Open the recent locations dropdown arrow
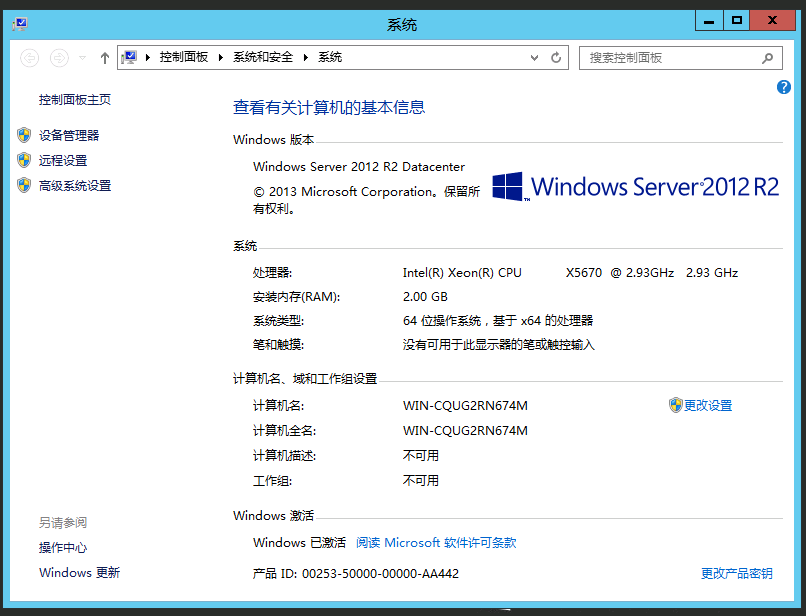The image size is (806, 616). coord(82,58)
